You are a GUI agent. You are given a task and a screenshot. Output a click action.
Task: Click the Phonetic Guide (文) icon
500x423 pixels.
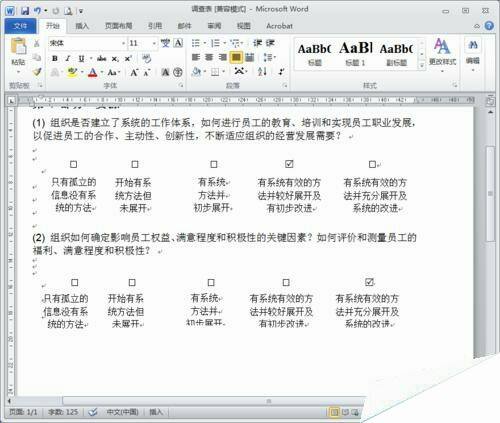pos(166,43)
